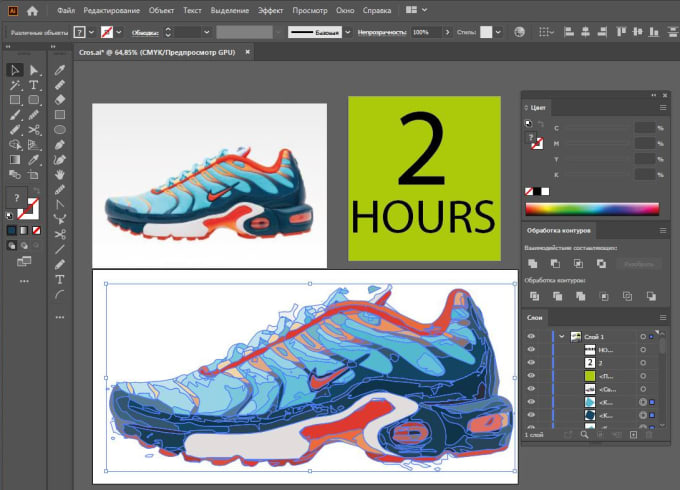This screenshot has width=680, height=490.
Task: Choose the Arc tool
Action: tap(60, 295)
